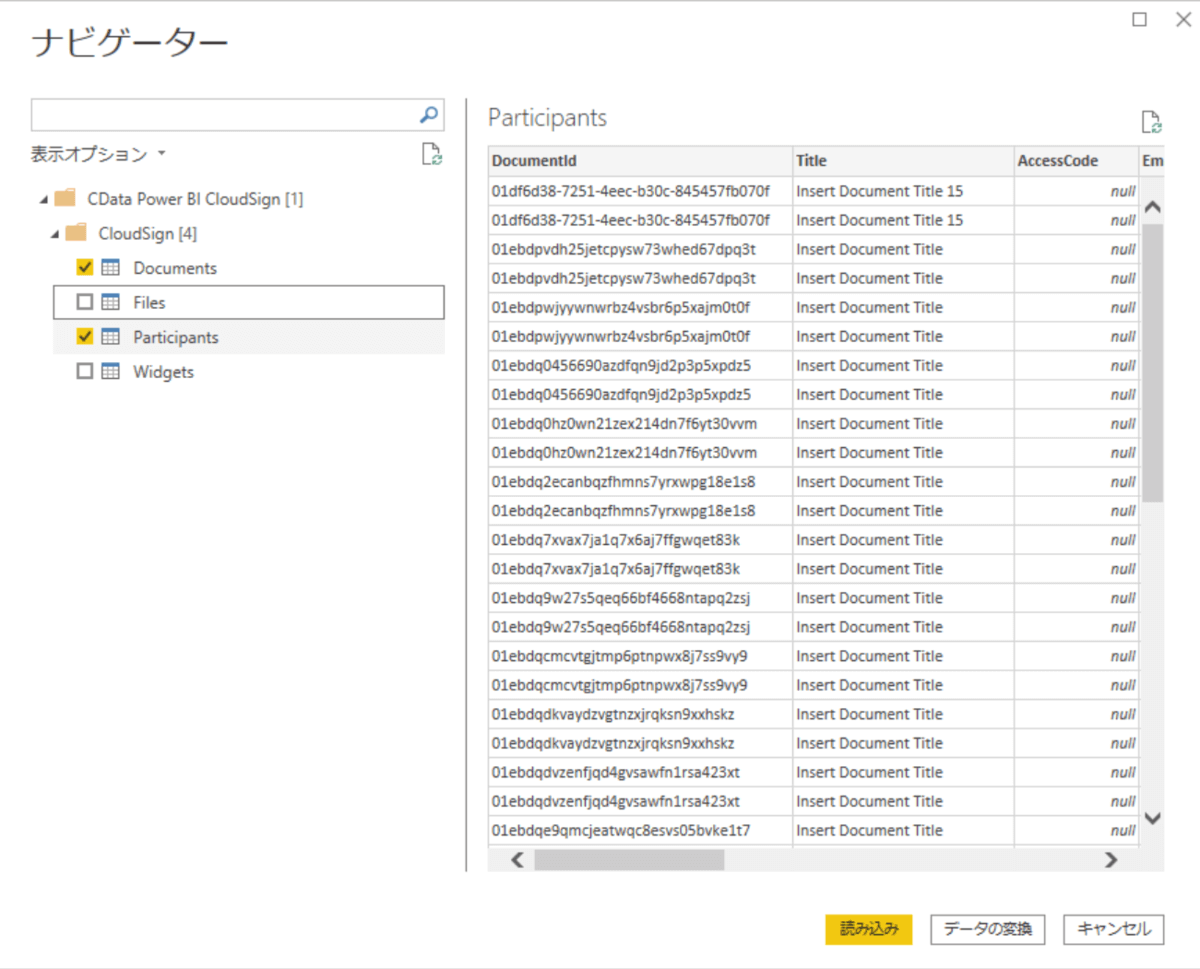Uncheck the Documents checkbox
This screenshot has height=969, width=1200.
click(x=85, y=268)
